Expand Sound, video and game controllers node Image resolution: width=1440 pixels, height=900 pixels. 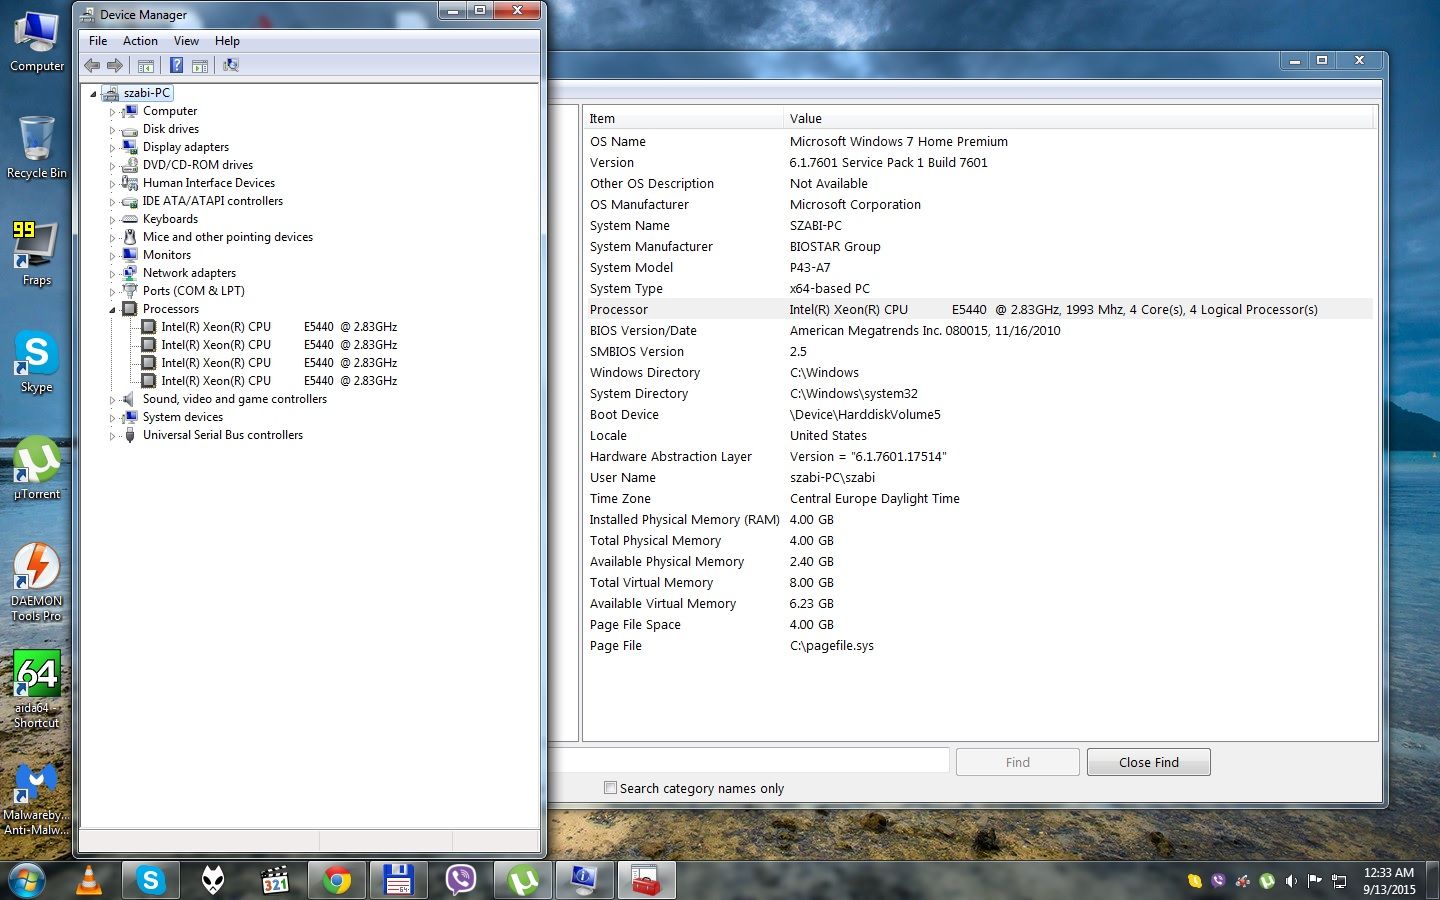pyautogui.click(x=112, y=400)
